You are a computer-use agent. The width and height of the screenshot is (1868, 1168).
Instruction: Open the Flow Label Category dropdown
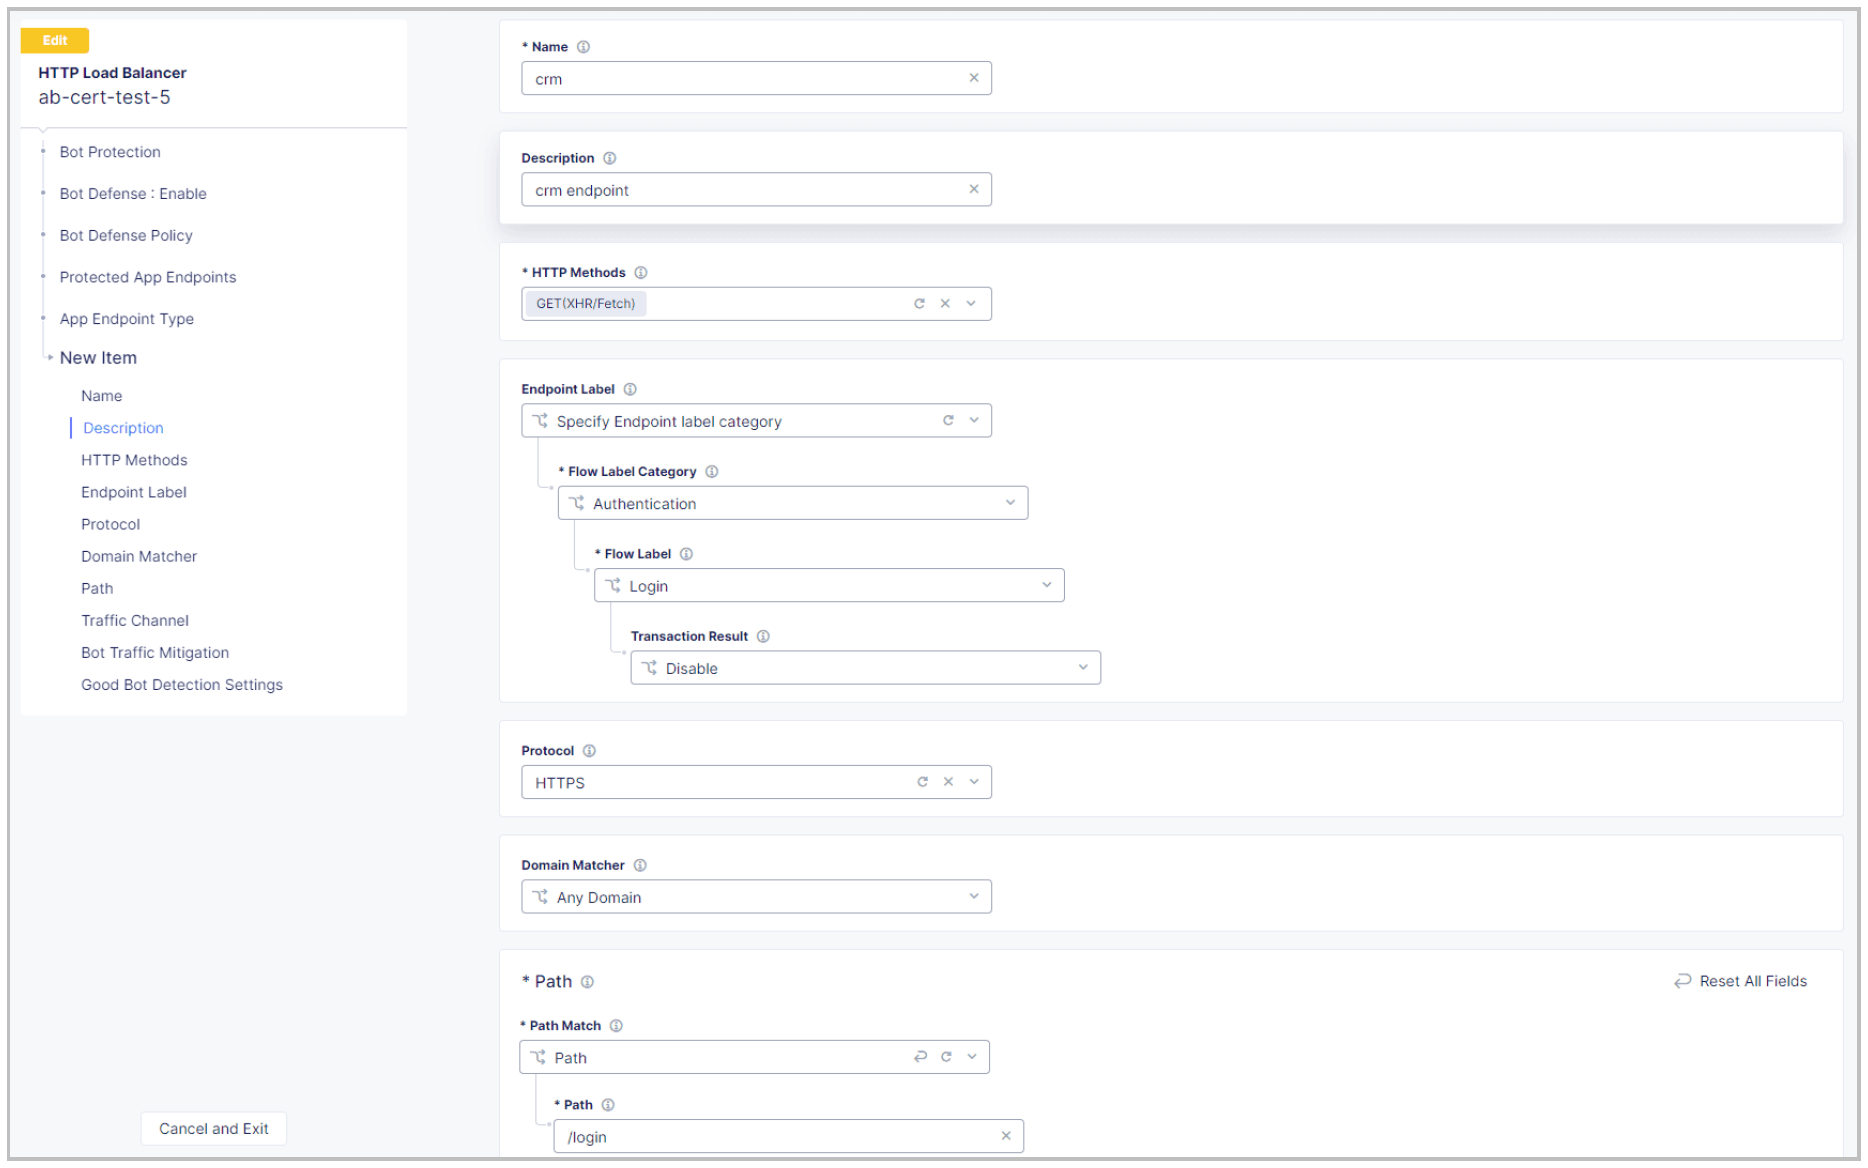click(x=1012, y=503)
